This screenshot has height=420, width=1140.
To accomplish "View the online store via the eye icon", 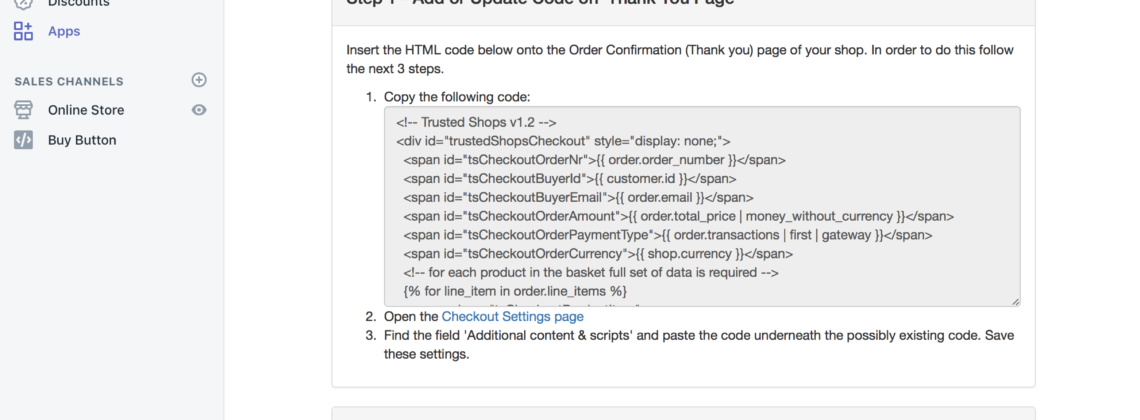I will pyautogui.click(x=199, y=110).
